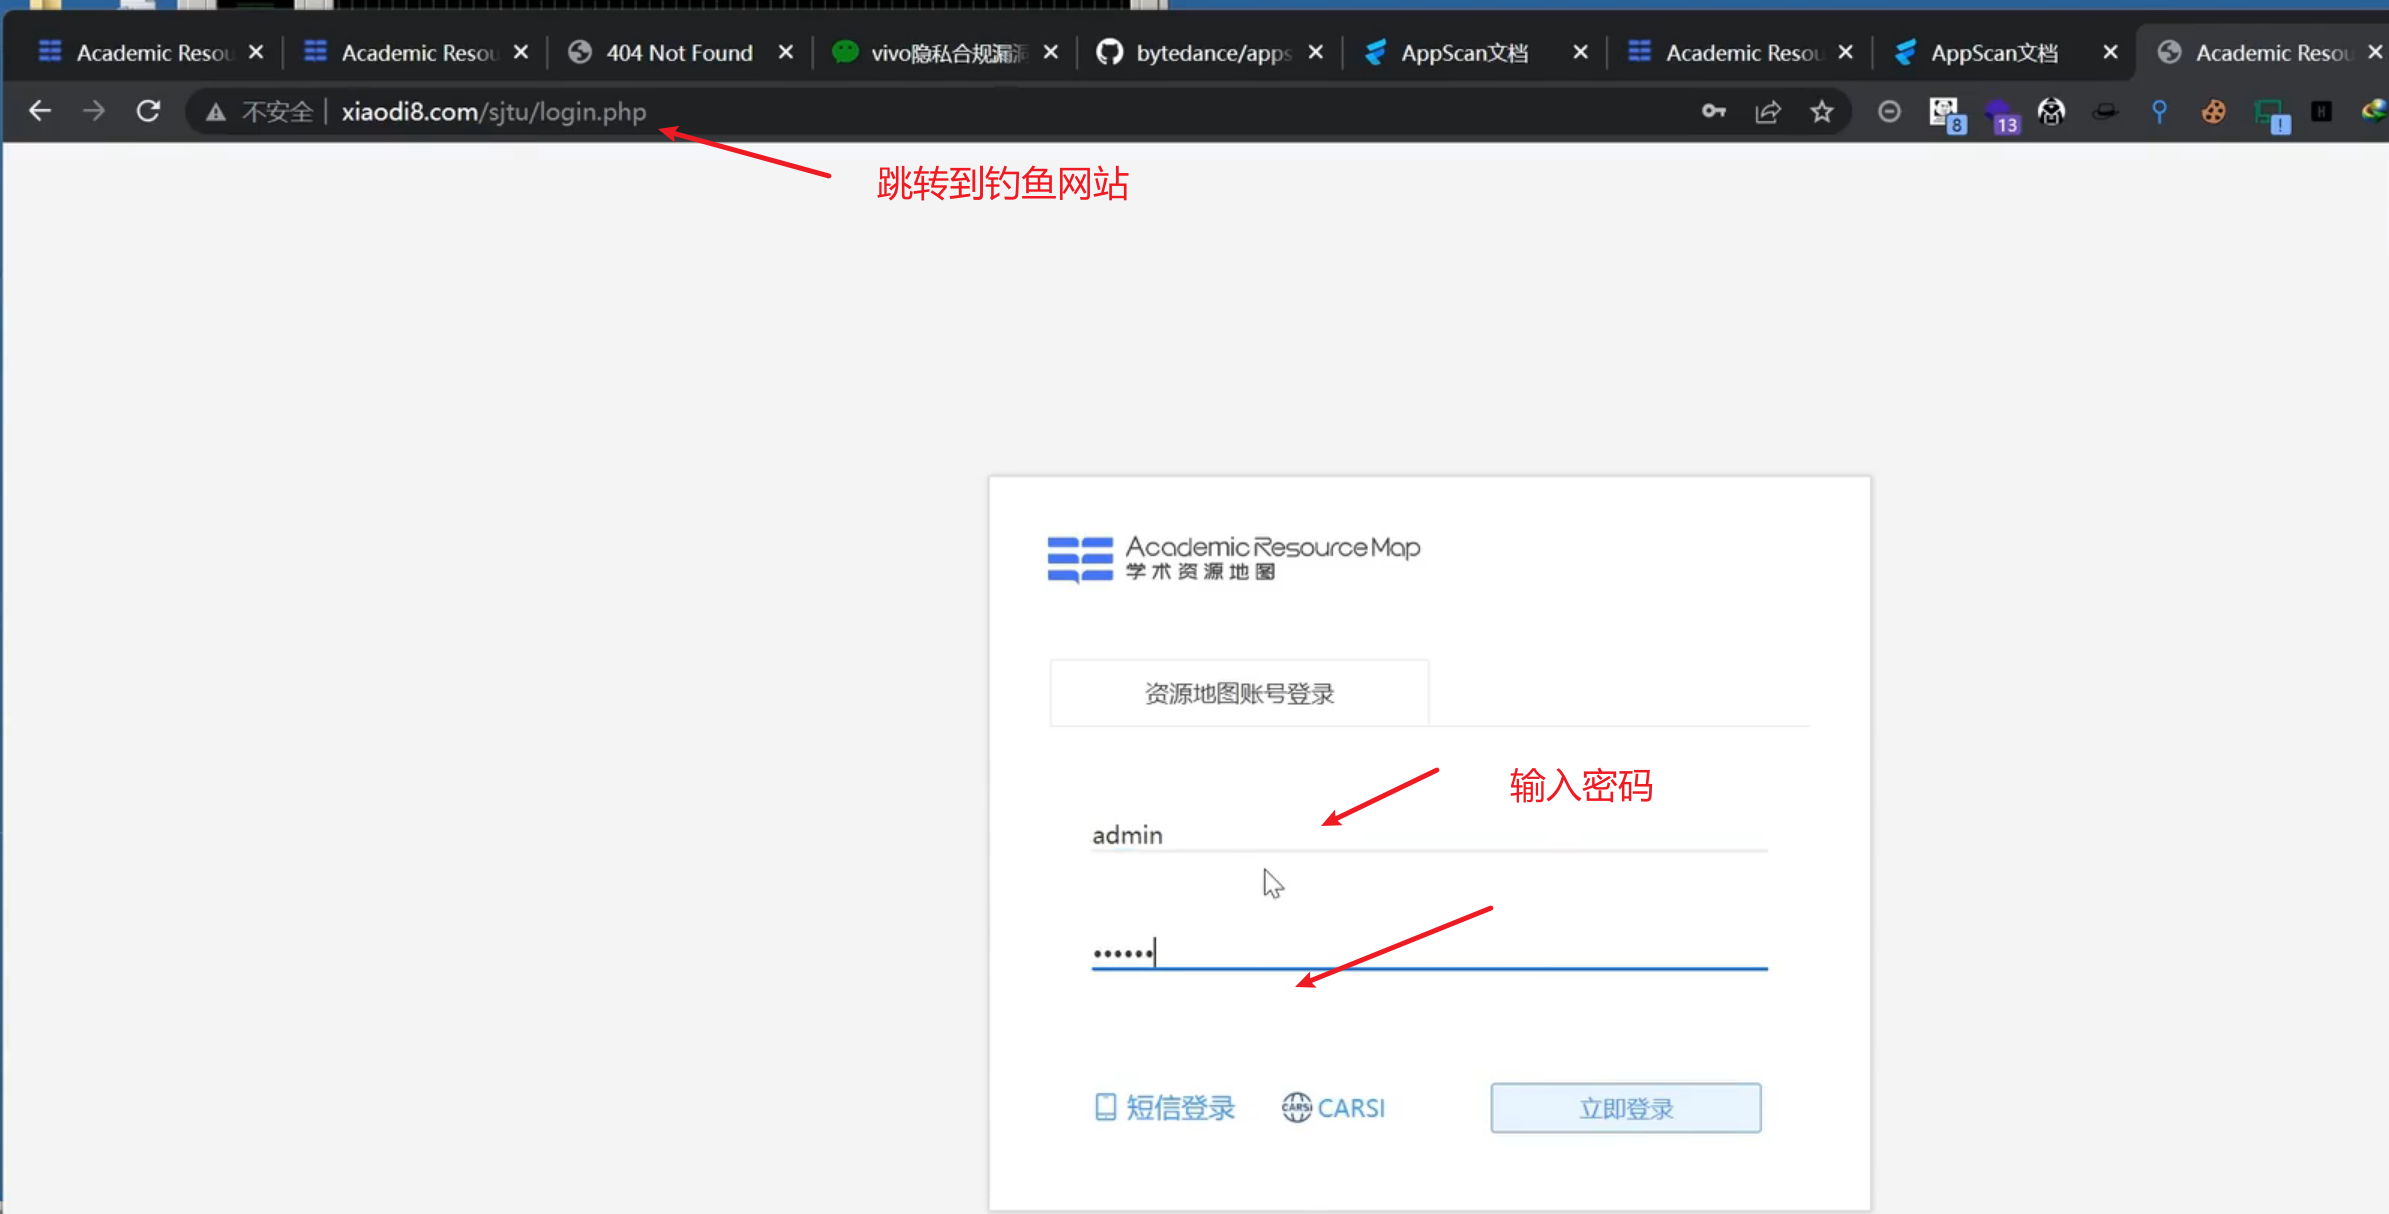Click the share page icon
Viewport: 2389px width, 1214px height.
pos(1767,111)
